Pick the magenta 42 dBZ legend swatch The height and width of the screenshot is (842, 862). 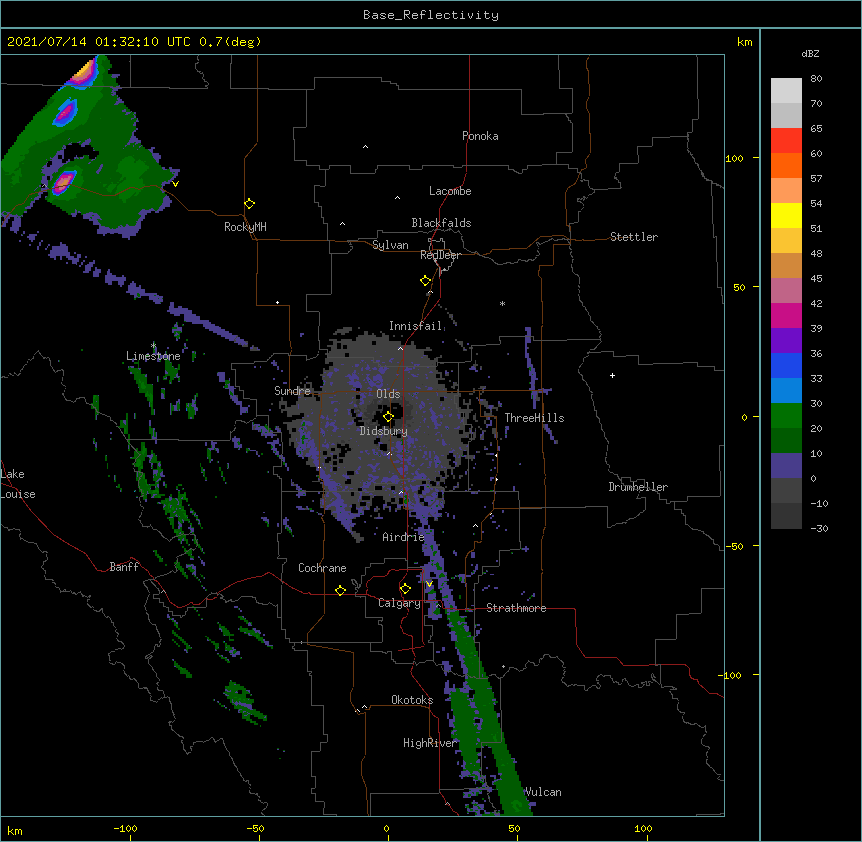point(786,315)
